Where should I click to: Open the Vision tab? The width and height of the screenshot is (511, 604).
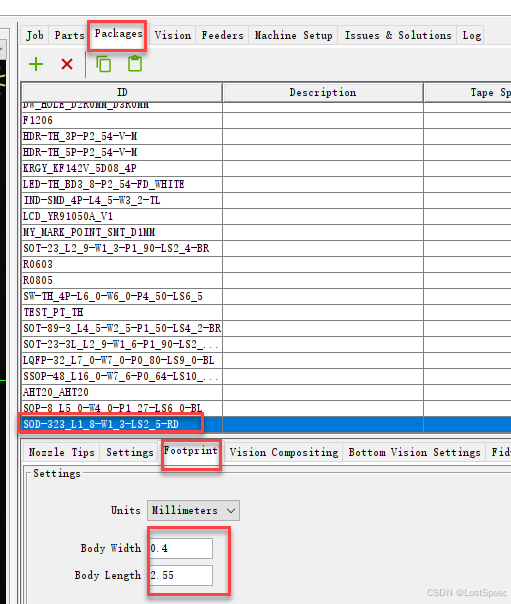(x=173, y=35)
